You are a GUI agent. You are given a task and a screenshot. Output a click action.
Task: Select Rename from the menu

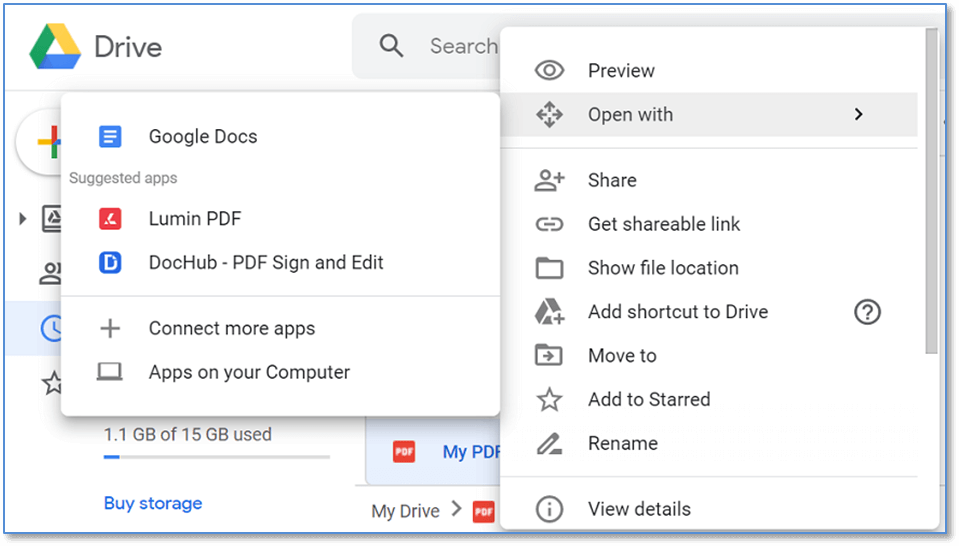tap(708, 443)
